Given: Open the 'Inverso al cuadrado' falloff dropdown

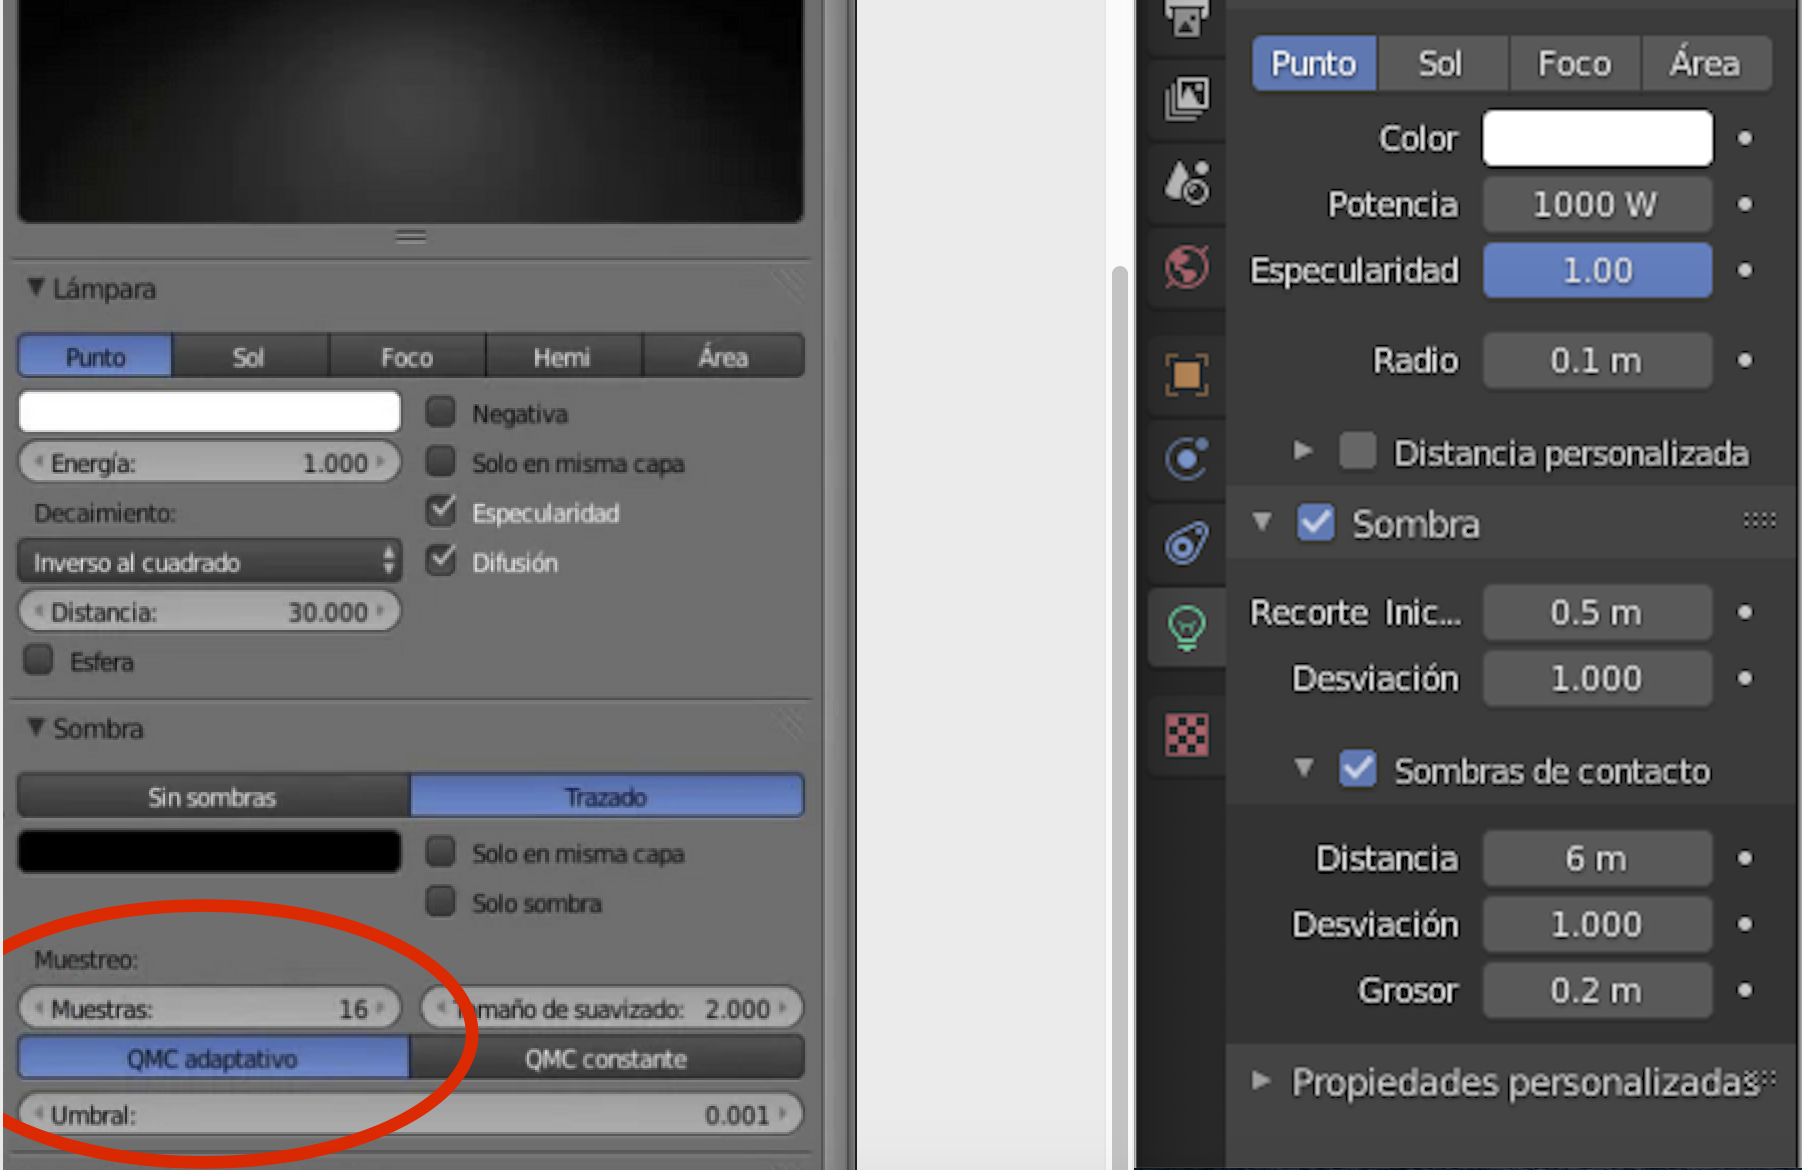Looking at the screenshot, I should 210,562.
